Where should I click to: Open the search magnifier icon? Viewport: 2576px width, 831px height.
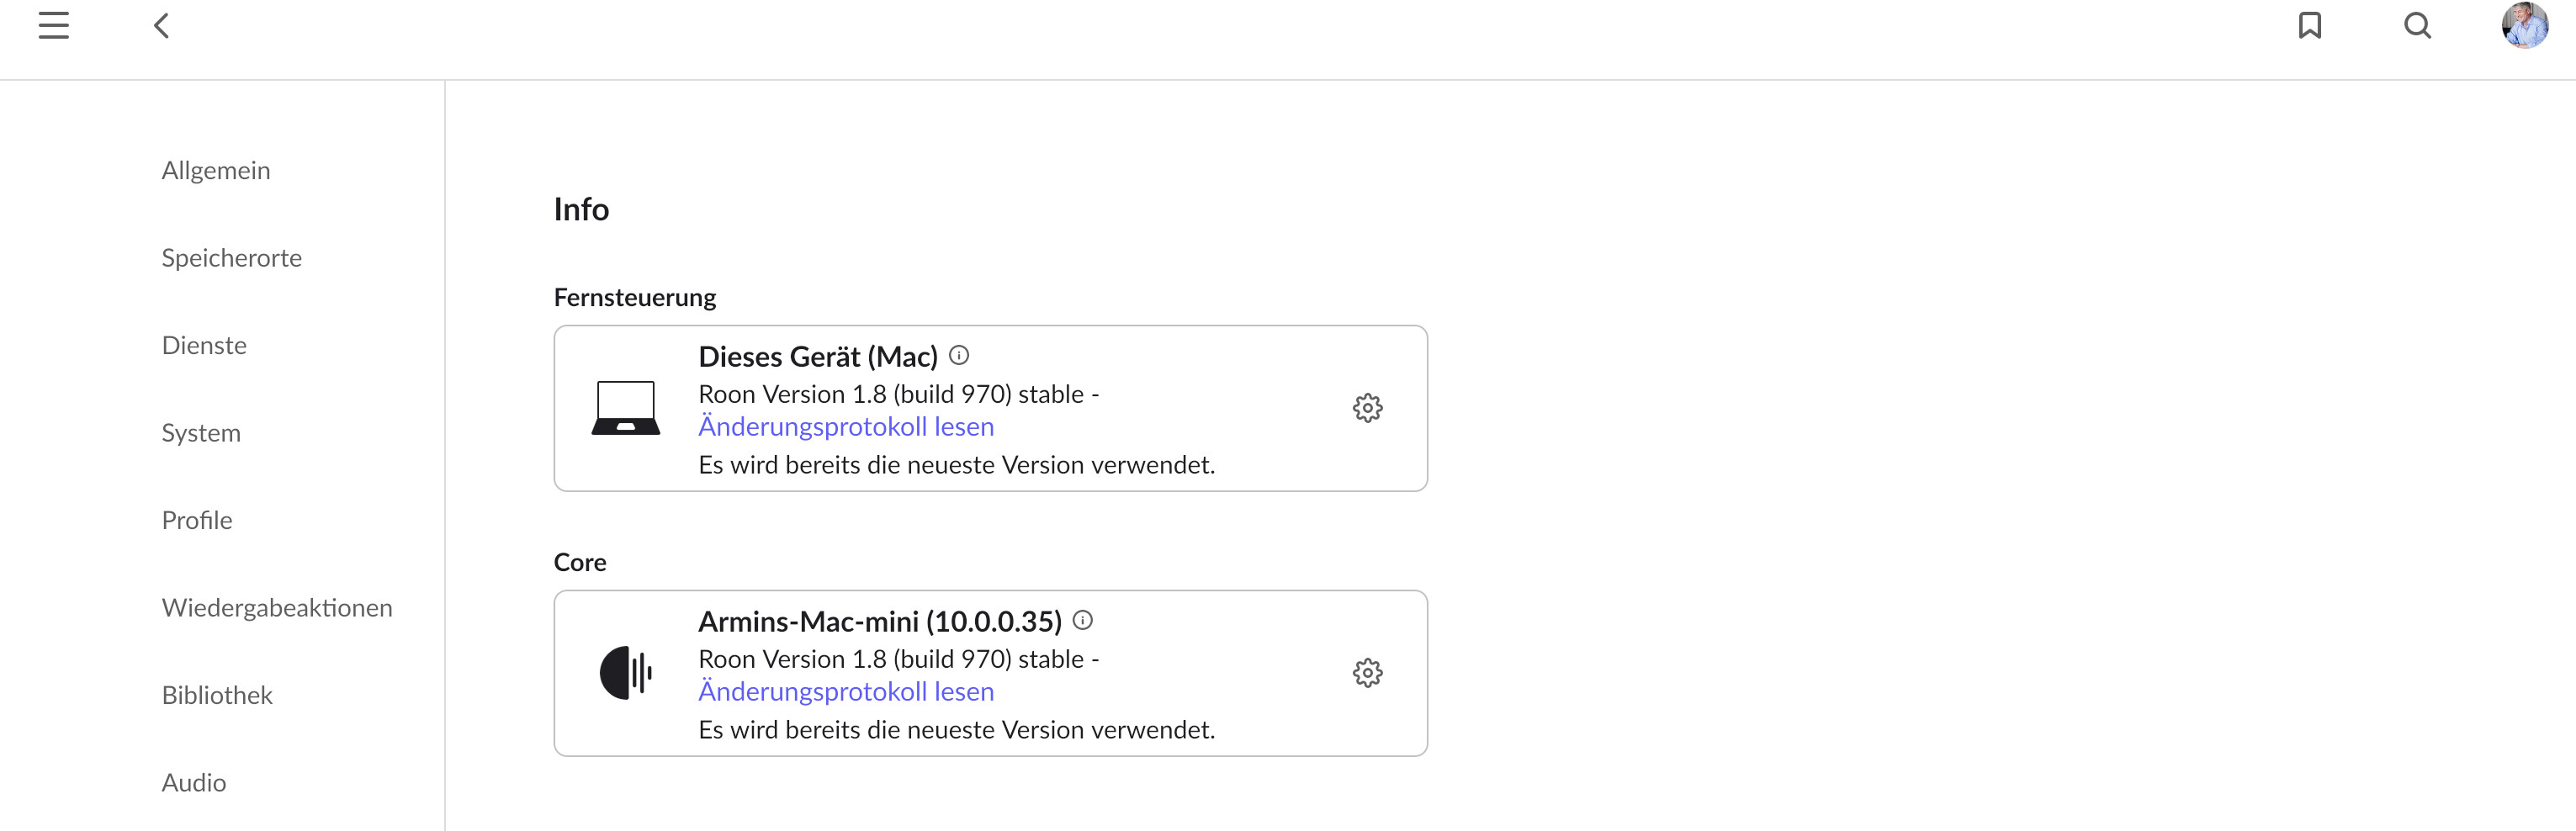[2418, 25]
